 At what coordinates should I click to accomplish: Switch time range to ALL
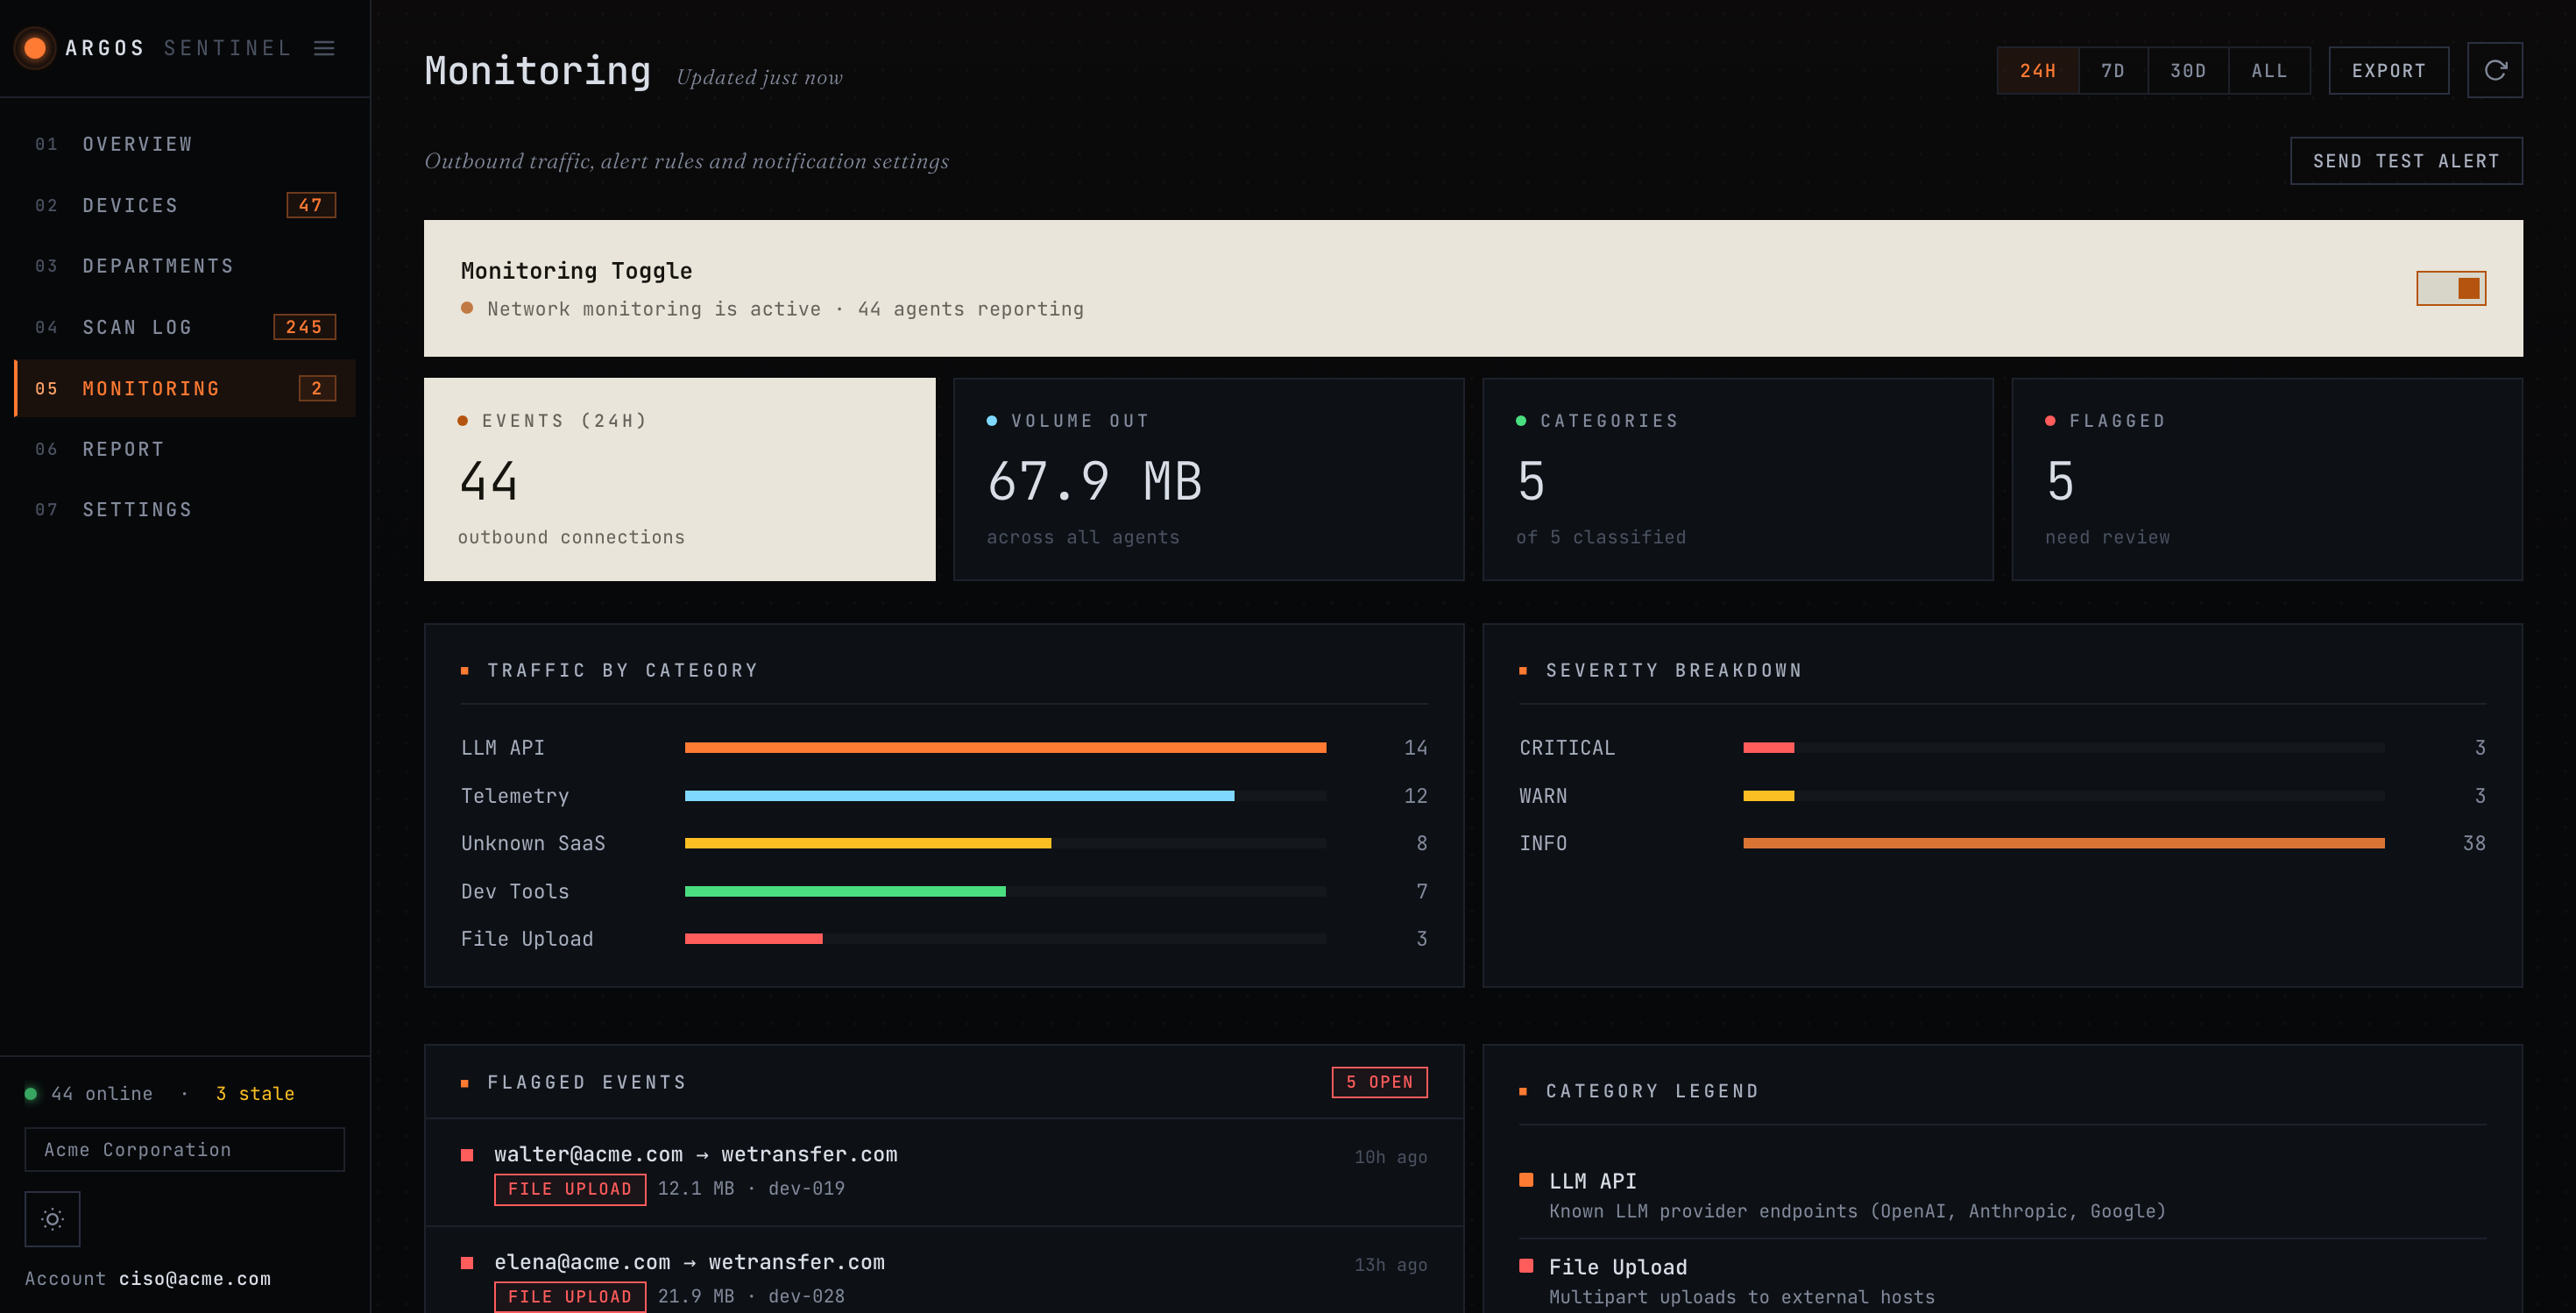pos(2269,70)
